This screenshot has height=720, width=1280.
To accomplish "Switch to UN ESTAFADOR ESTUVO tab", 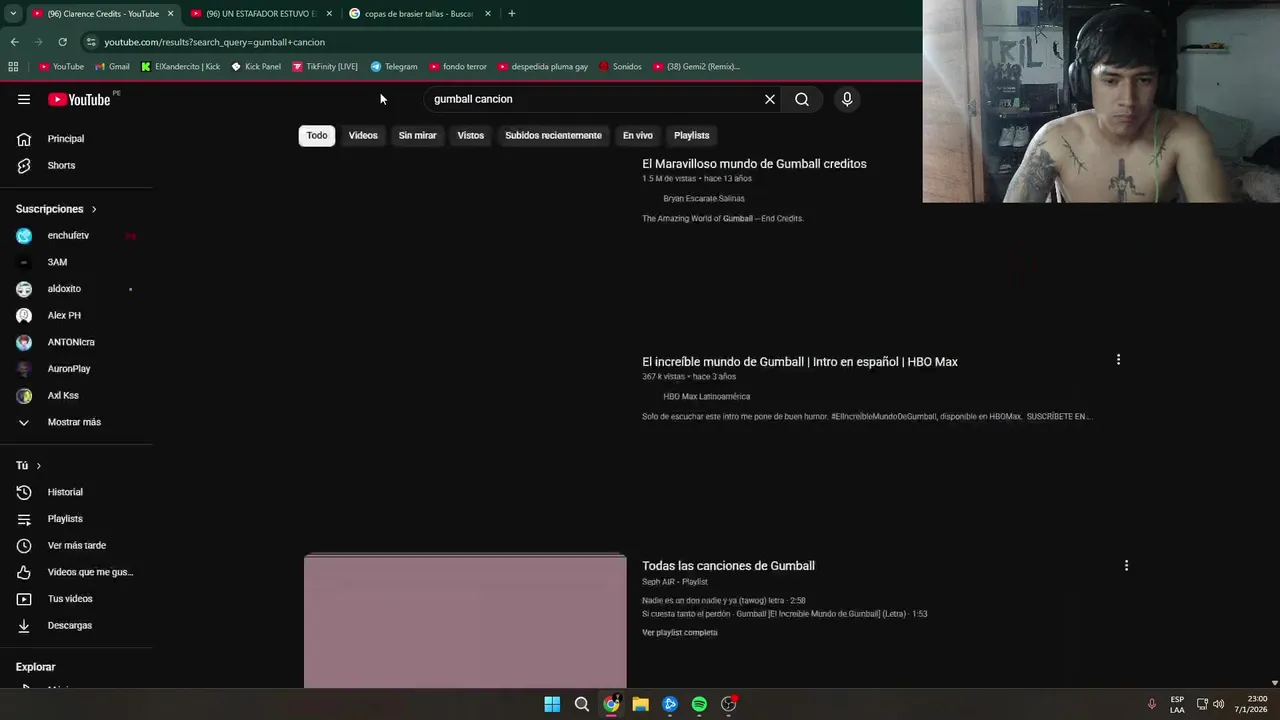I will tap(260, 14).
